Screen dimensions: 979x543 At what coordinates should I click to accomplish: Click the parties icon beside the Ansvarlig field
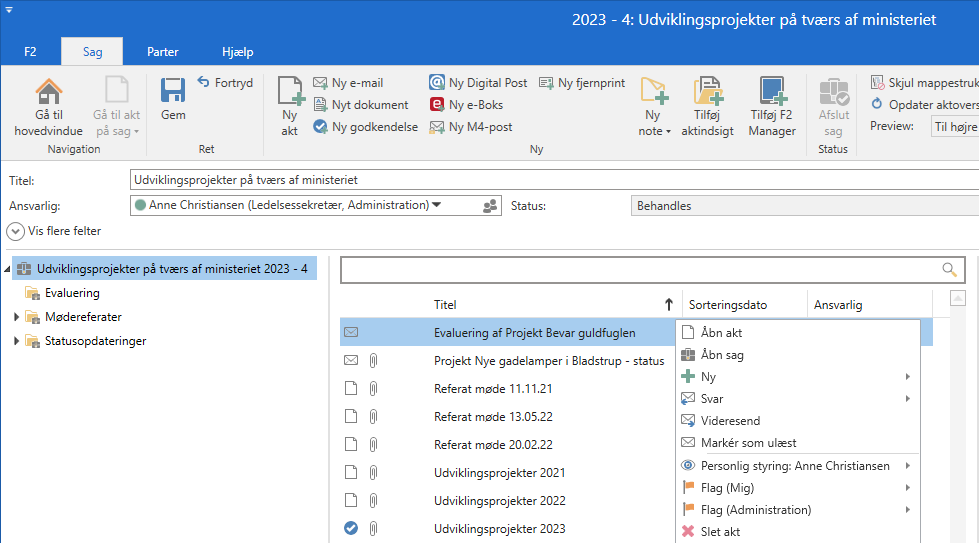pyautogui.click(x=490, y=206)
